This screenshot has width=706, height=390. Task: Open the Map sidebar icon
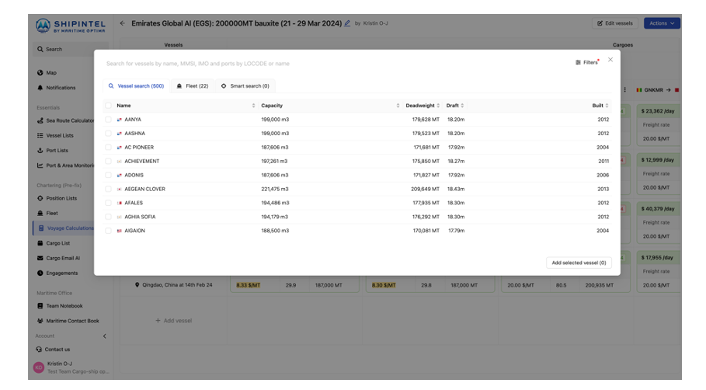(x=40, y=73)
